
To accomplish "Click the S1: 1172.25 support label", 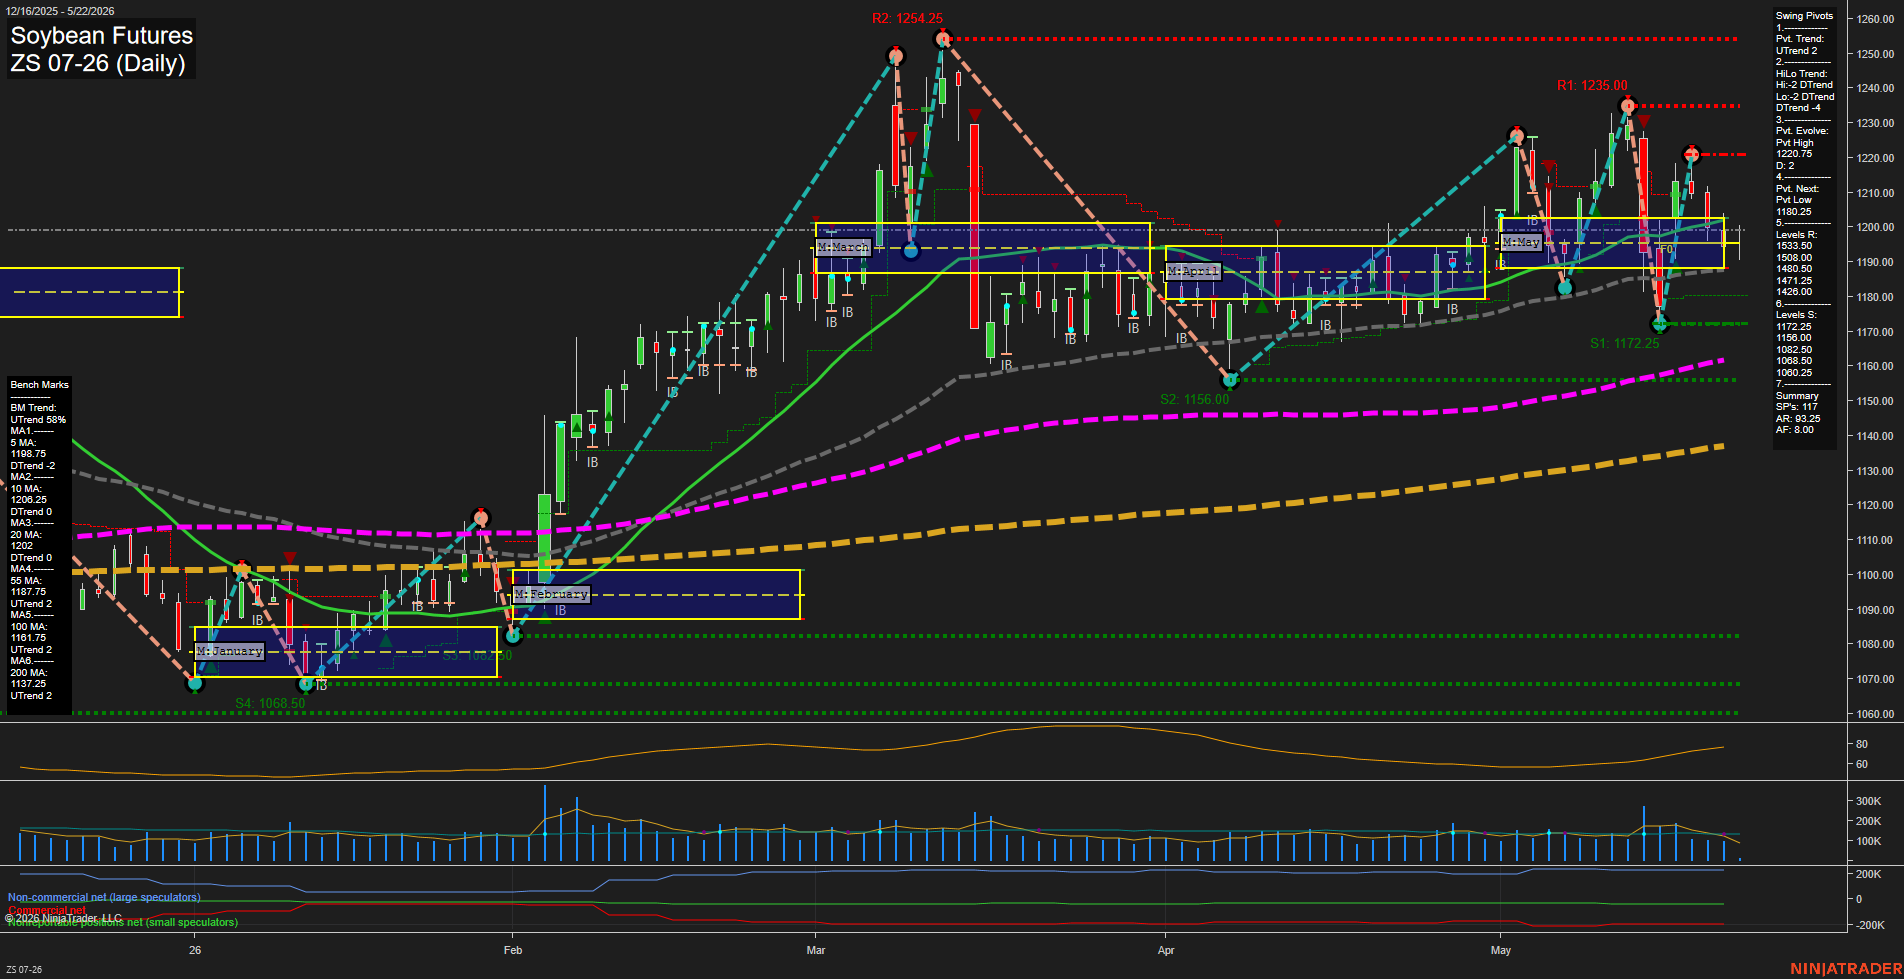I will tap(1624, 343).
